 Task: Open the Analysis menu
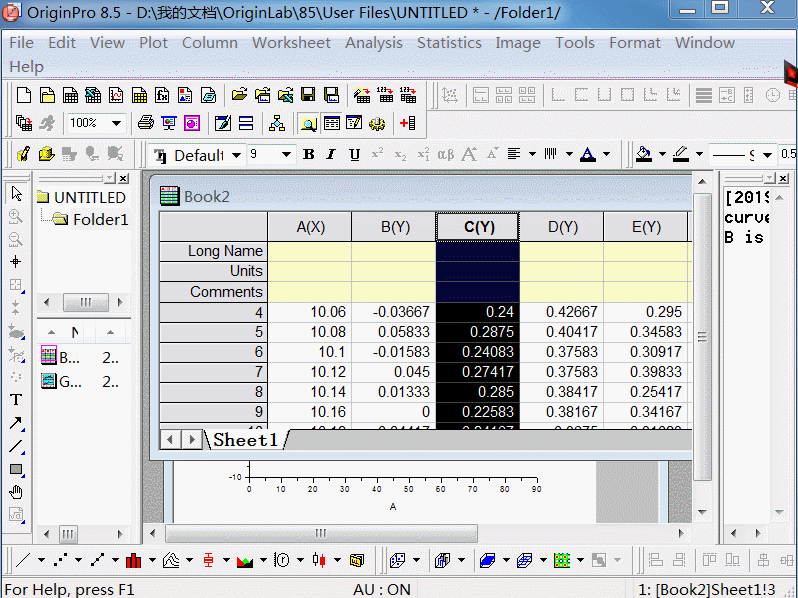point(374,43)
